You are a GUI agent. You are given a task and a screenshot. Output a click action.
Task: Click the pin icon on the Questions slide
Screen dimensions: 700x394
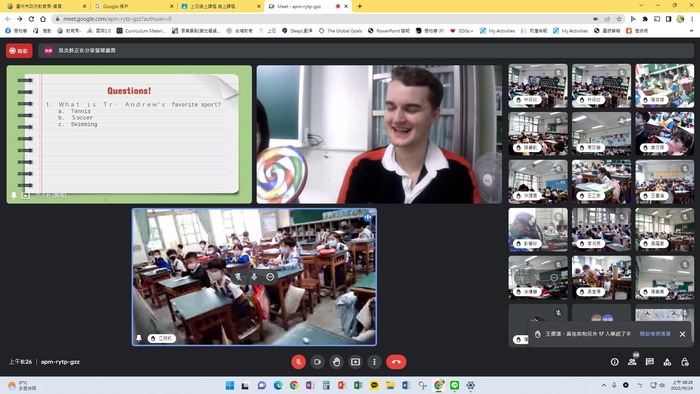pyautogui.click(x=14, y=195)
